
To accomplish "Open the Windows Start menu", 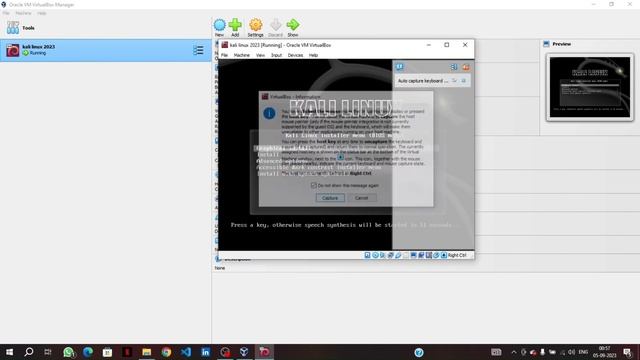I will [9, 352].
